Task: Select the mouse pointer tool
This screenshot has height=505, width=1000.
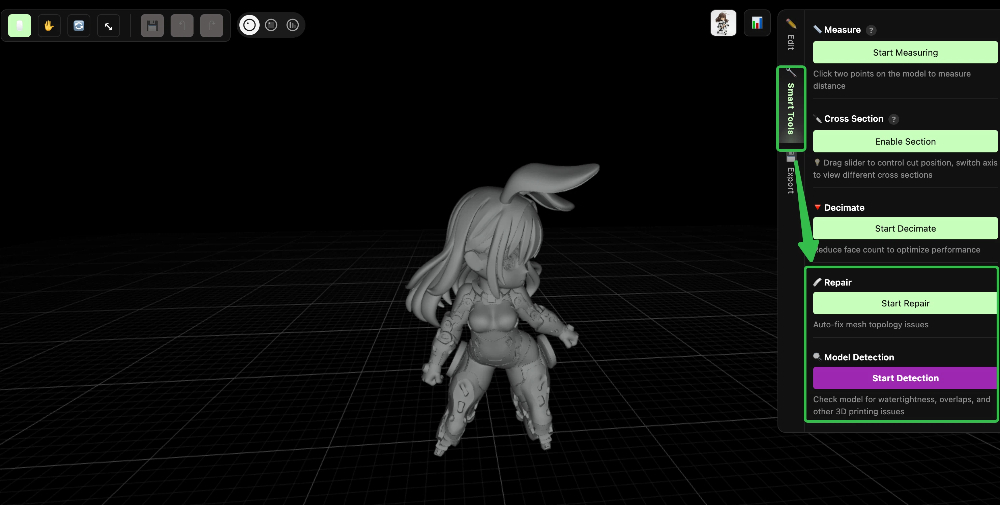Action: [x=19, y=26]
